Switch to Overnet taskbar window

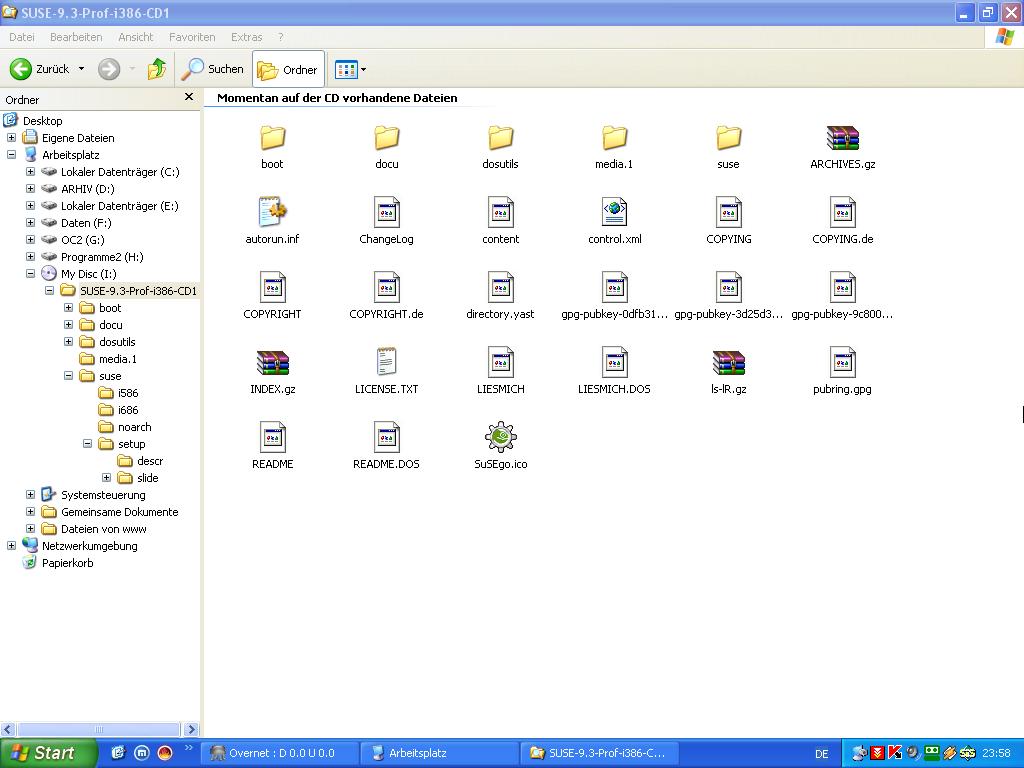tap(280, 753)
